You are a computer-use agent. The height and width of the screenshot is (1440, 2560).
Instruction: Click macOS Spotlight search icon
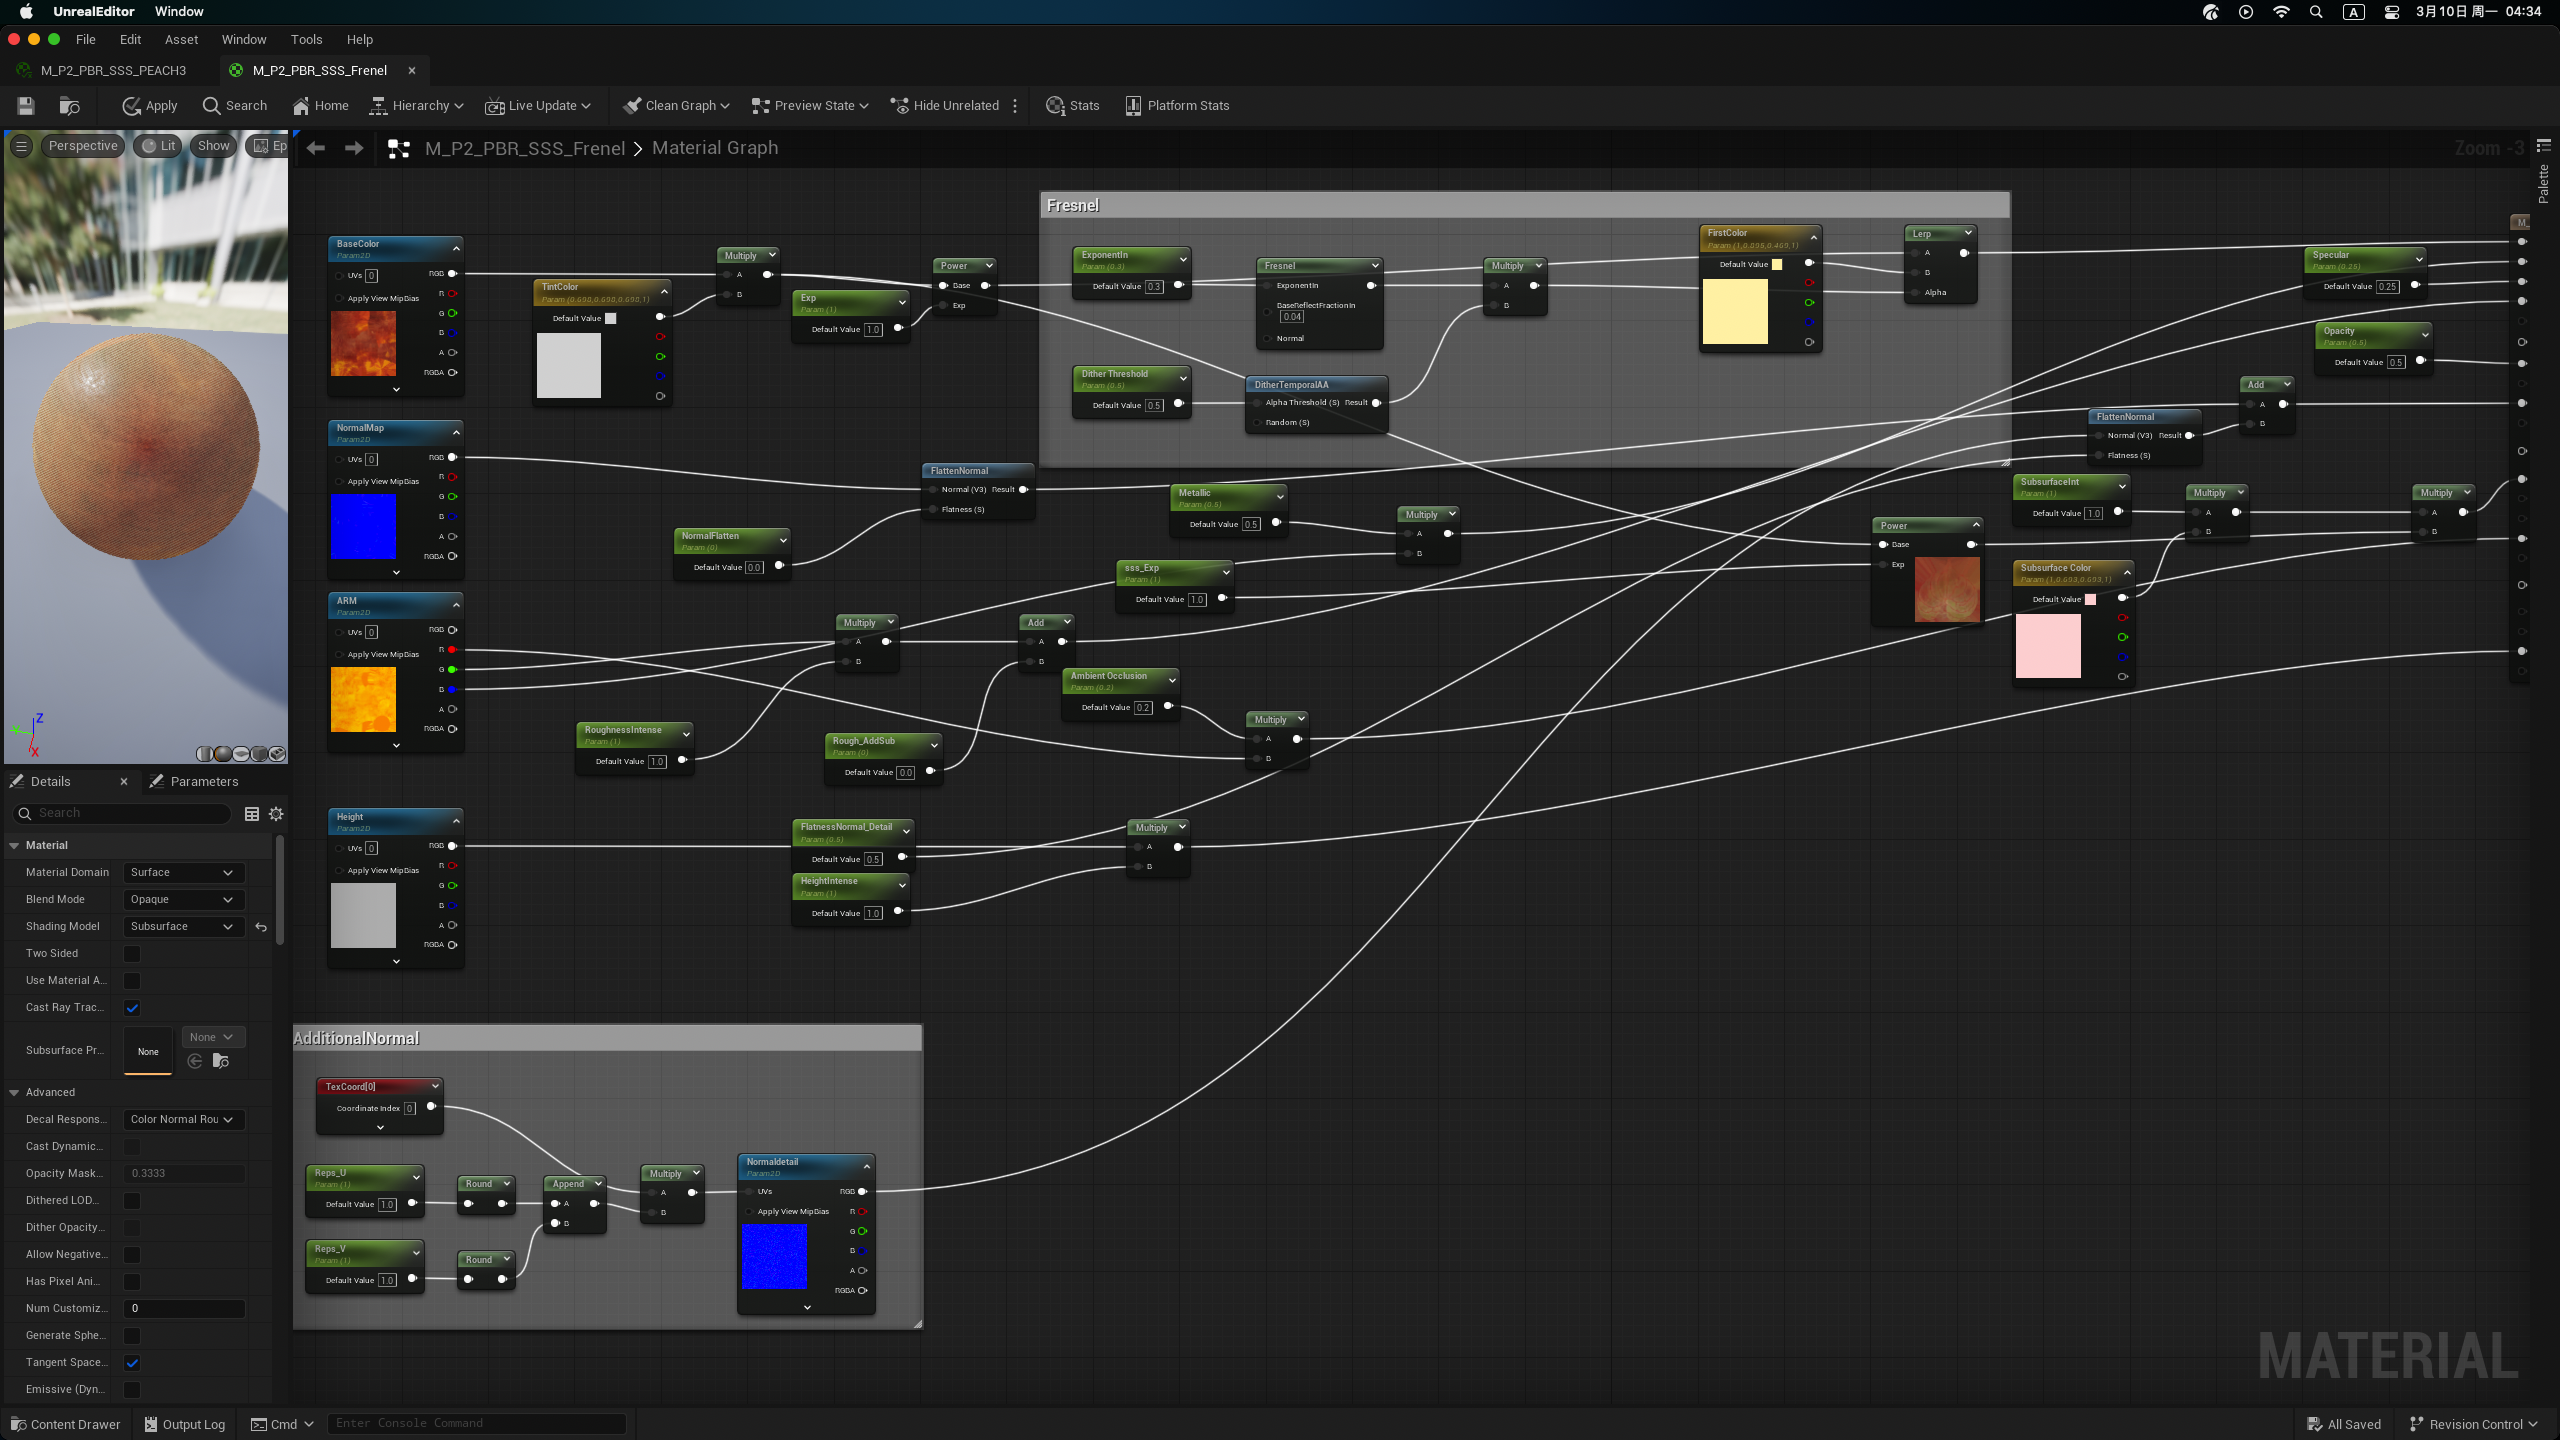2316,12
